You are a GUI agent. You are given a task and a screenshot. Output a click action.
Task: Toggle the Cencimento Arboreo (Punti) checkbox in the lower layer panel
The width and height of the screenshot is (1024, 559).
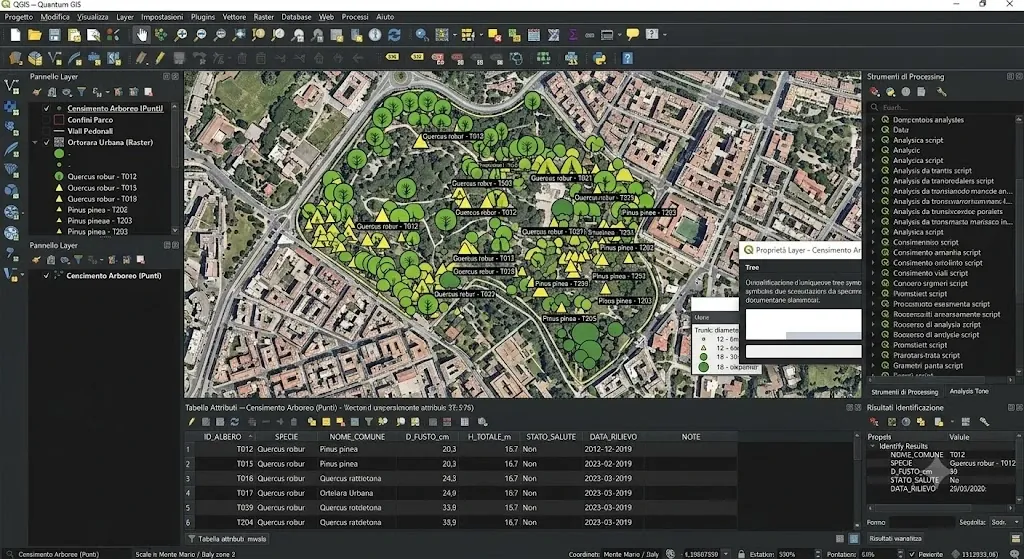46,276
